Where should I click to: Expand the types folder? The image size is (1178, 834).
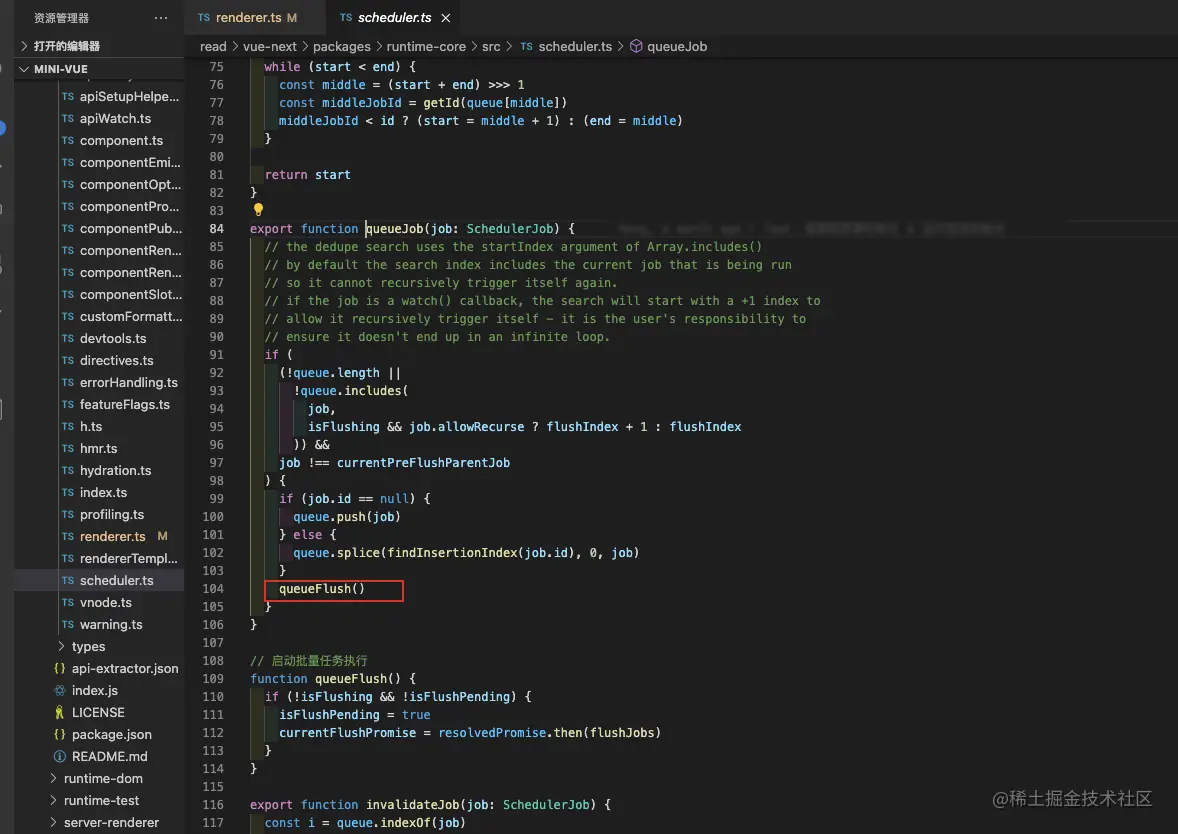click(88, 646)
